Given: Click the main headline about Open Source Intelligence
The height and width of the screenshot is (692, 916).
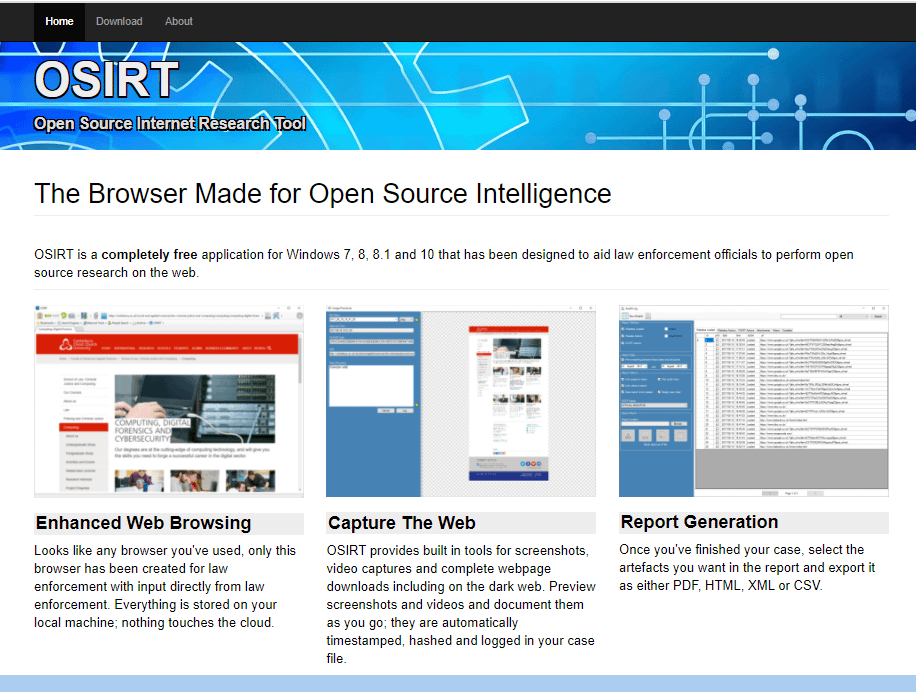Looking at the screenshot, I should pyautogui.click(x=322, y=193).
